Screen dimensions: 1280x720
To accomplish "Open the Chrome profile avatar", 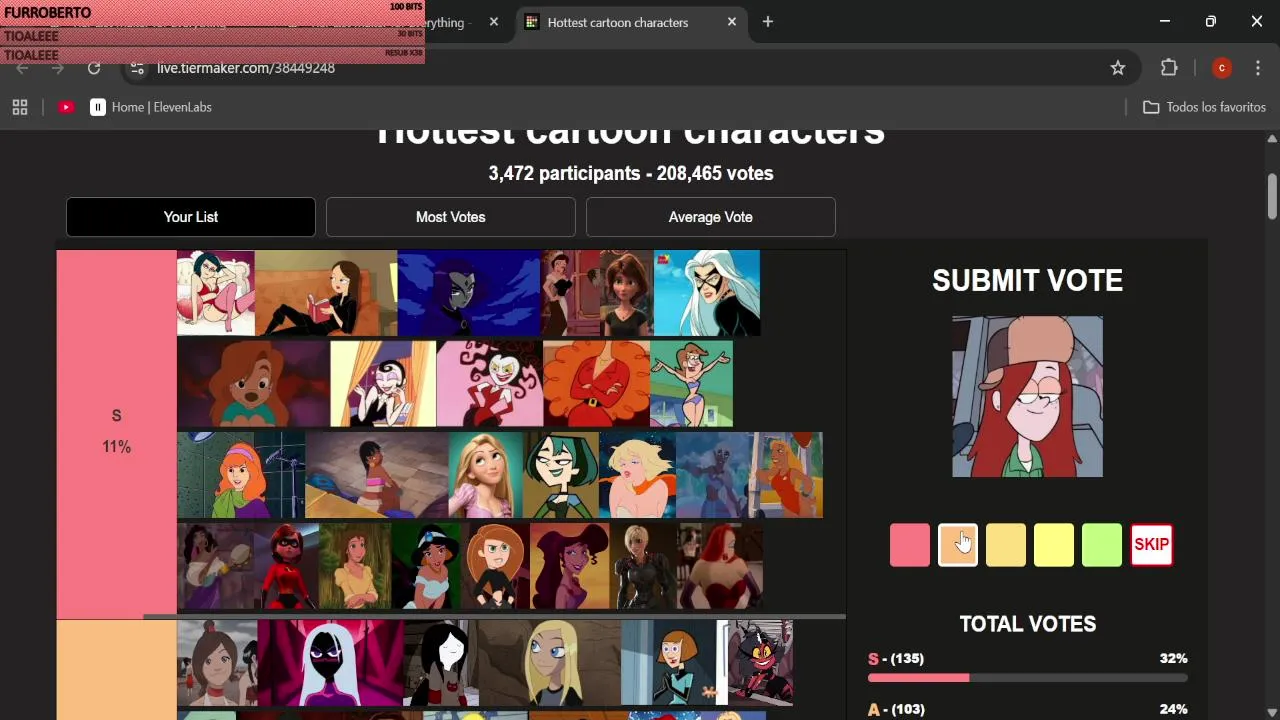I will coord(1221,68).
